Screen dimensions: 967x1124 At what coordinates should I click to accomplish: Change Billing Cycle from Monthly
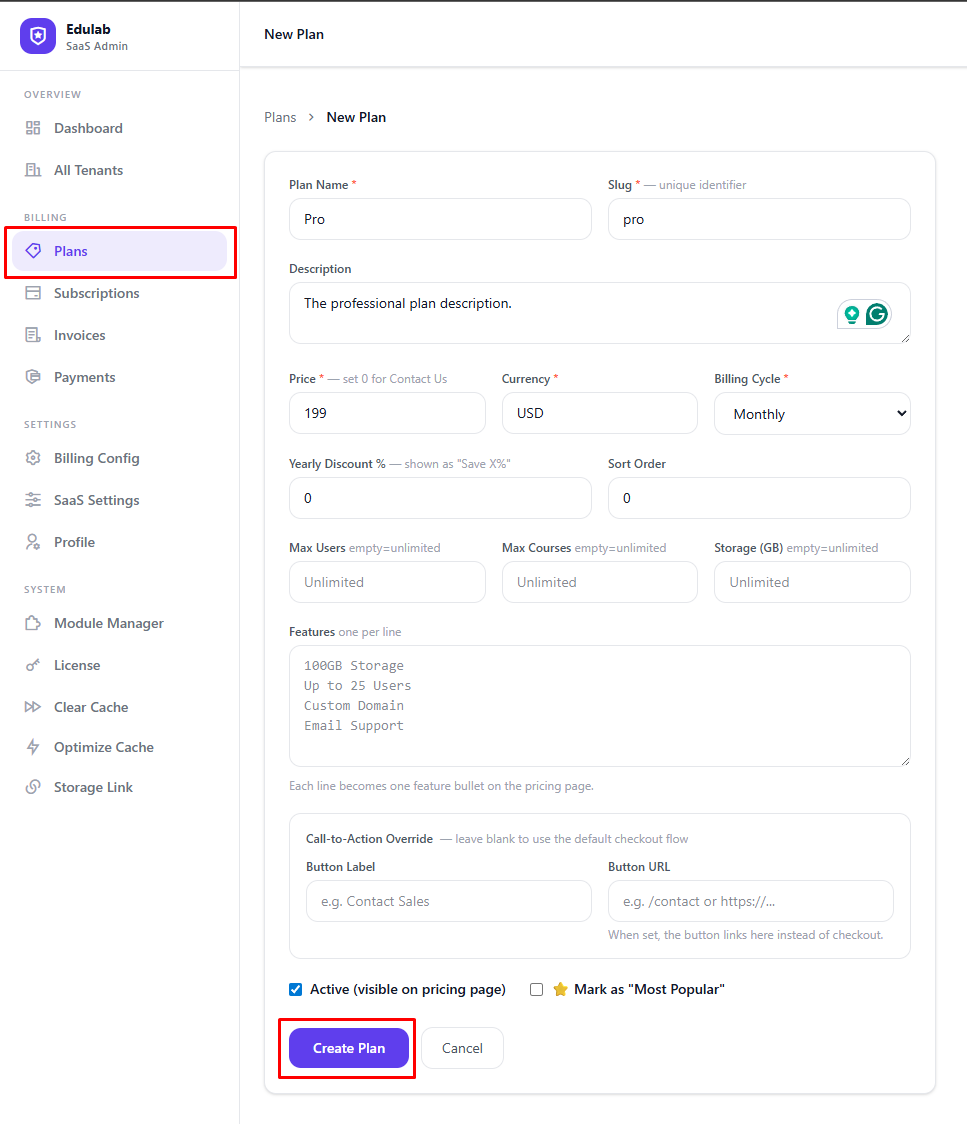[x=812, y=413]
